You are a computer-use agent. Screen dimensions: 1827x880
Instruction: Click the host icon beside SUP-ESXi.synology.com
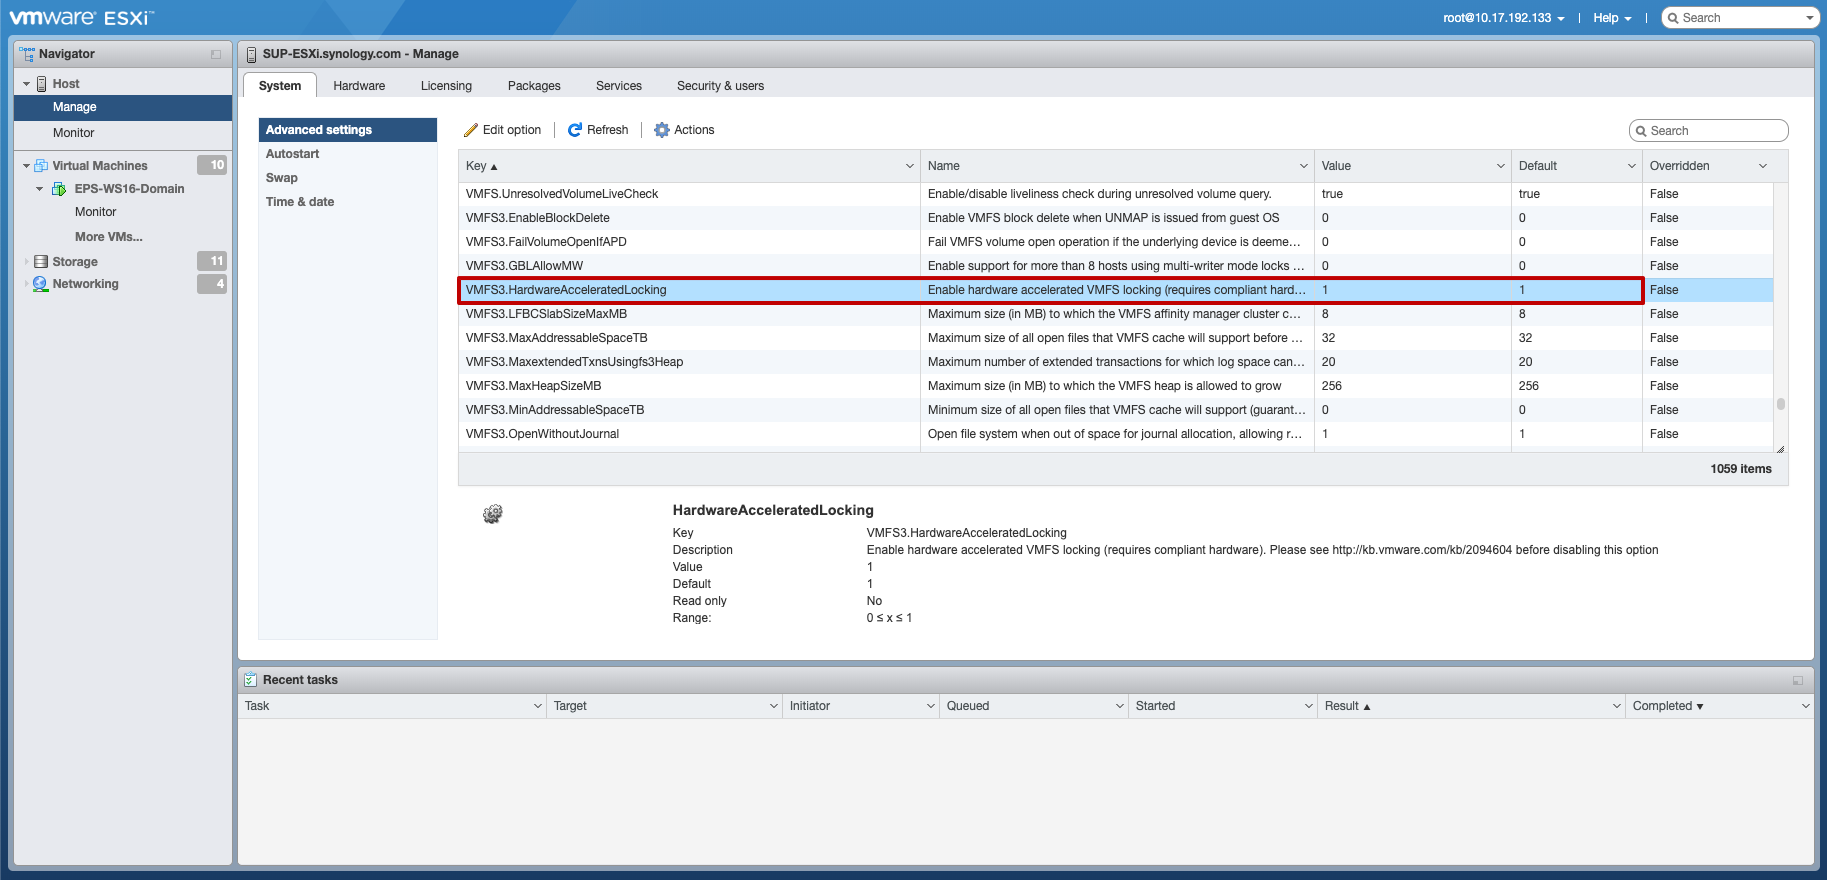click(251, 54)
